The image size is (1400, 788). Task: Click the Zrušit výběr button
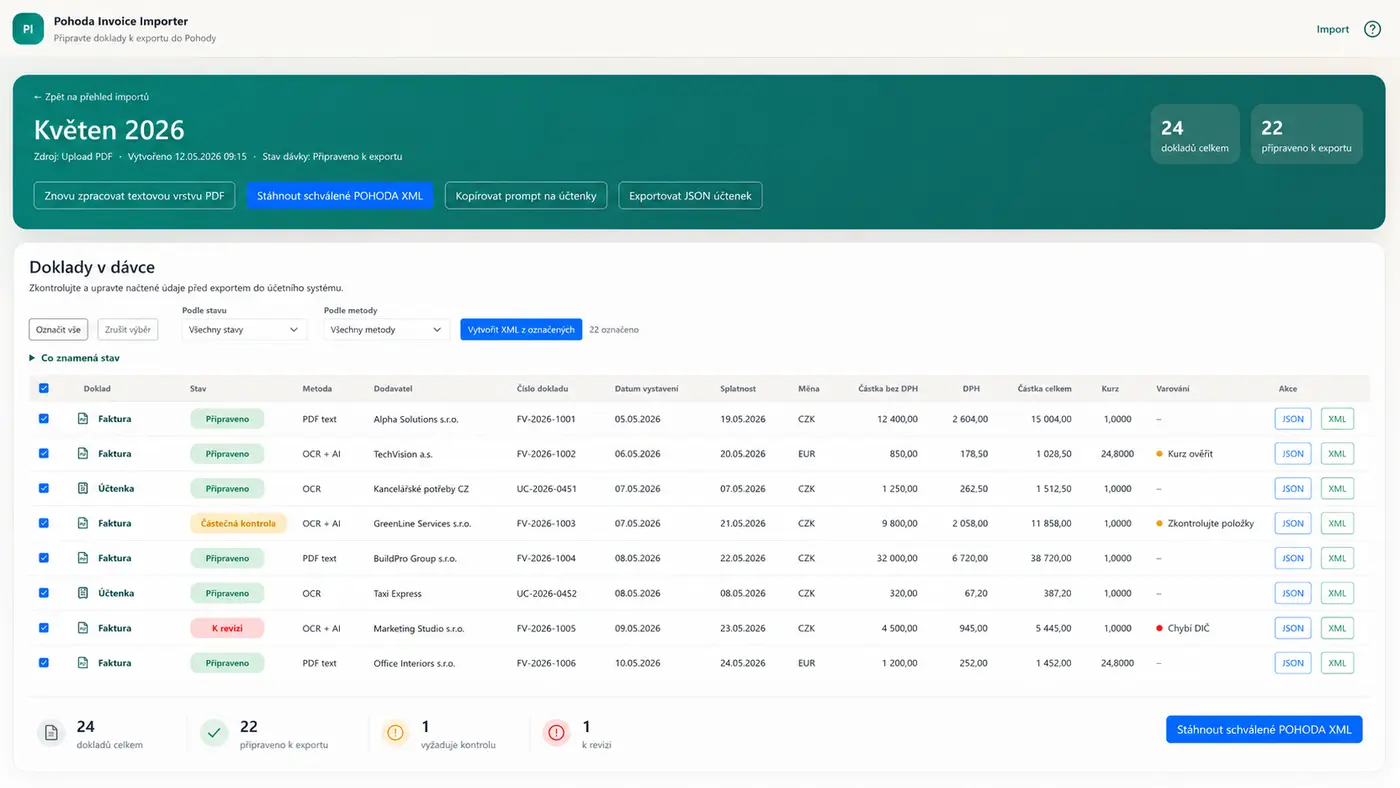[x=127, y=329]
